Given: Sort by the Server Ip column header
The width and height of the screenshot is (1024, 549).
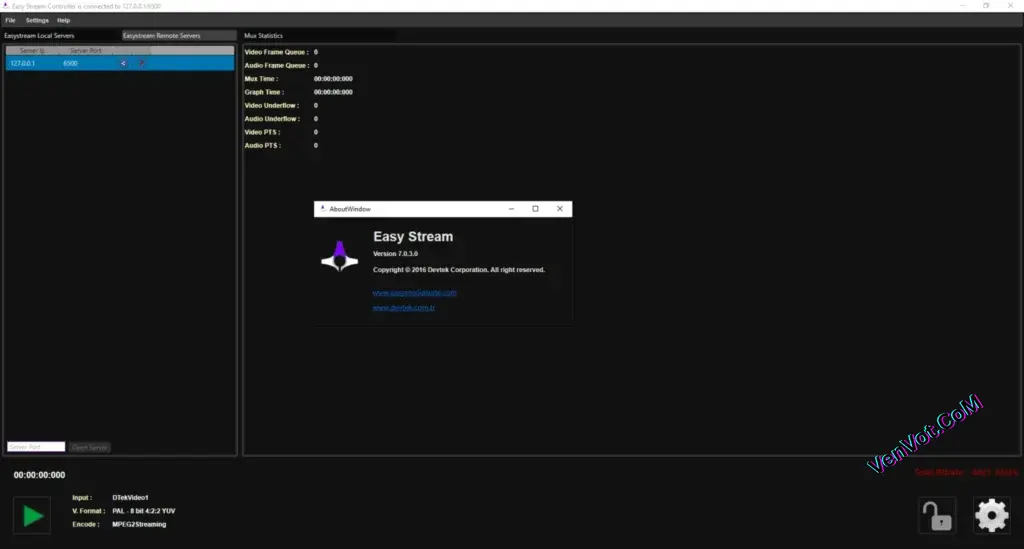Looking at the screenshot, I should tap(32, 50).
